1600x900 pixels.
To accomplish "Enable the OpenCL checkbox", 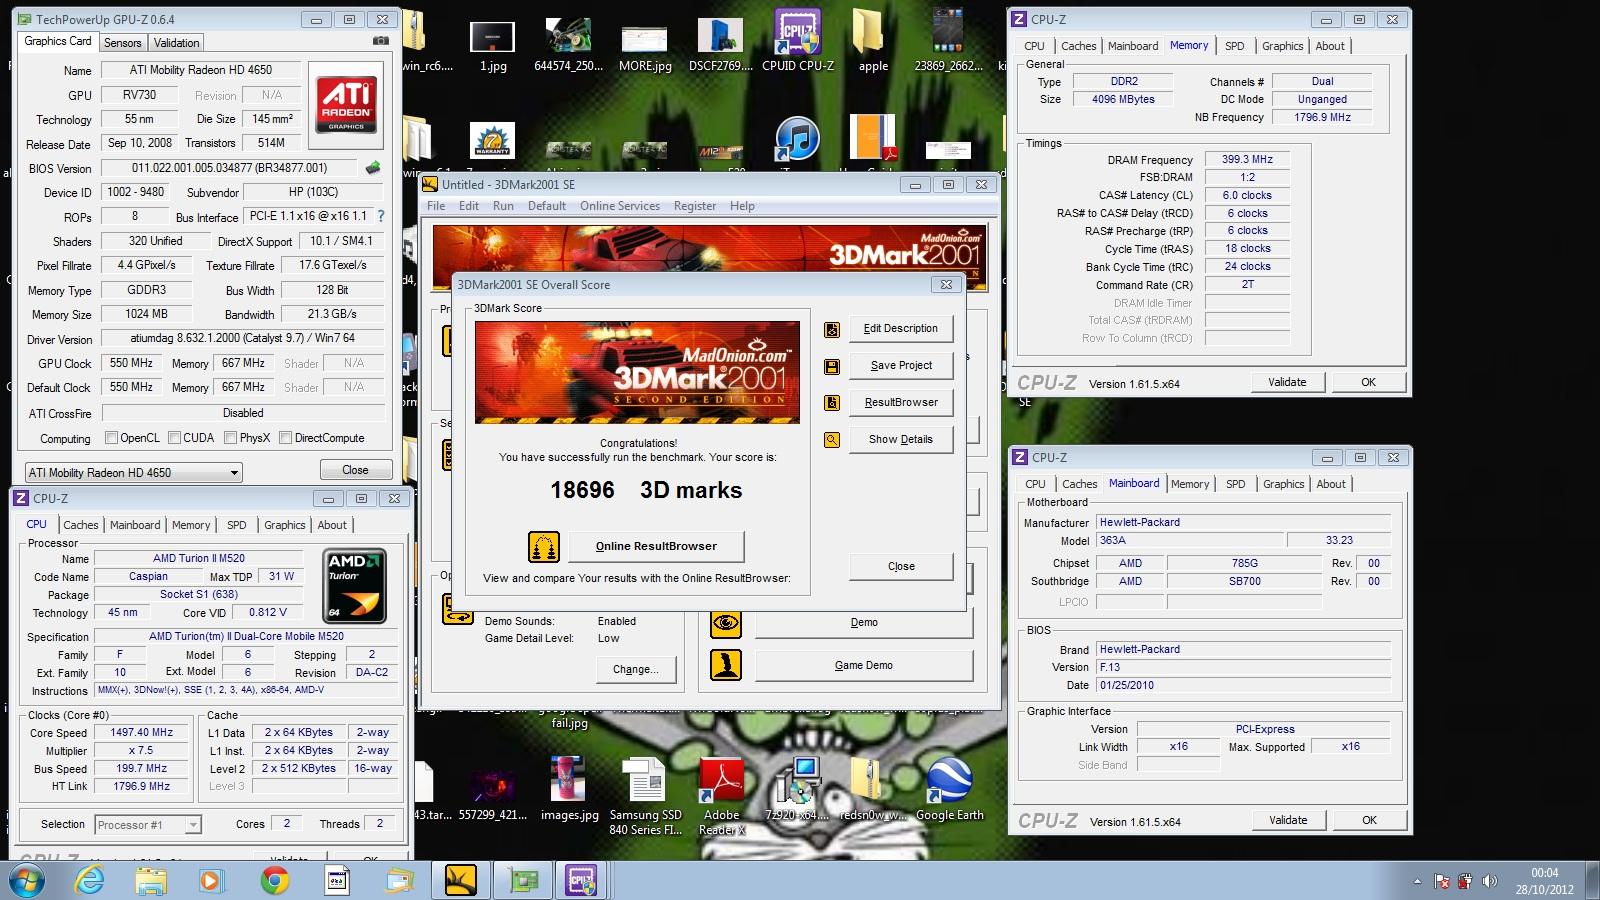I will (112, 438).
